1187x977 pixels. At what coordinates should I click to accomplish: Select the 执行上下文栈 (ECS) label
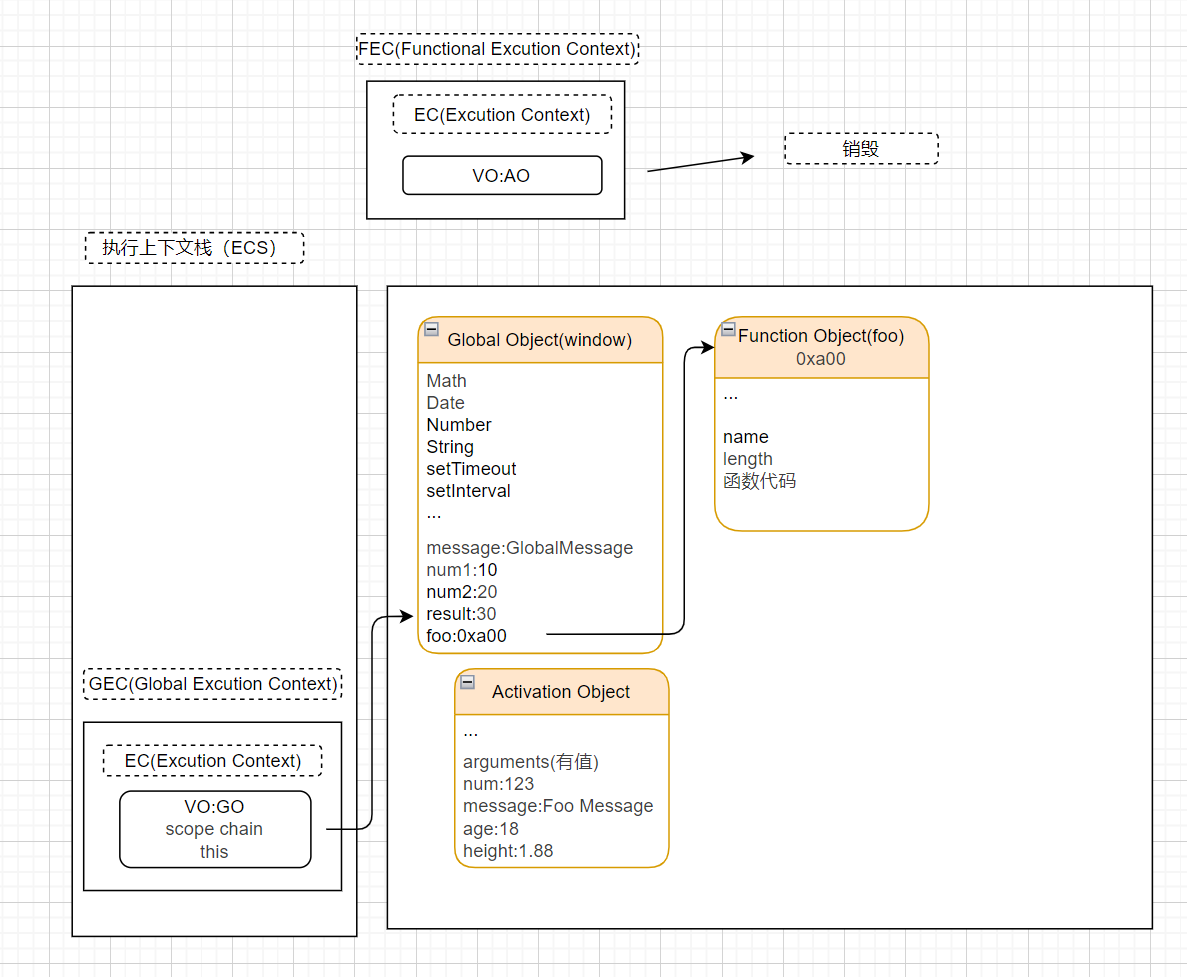(x=195, y=247)
